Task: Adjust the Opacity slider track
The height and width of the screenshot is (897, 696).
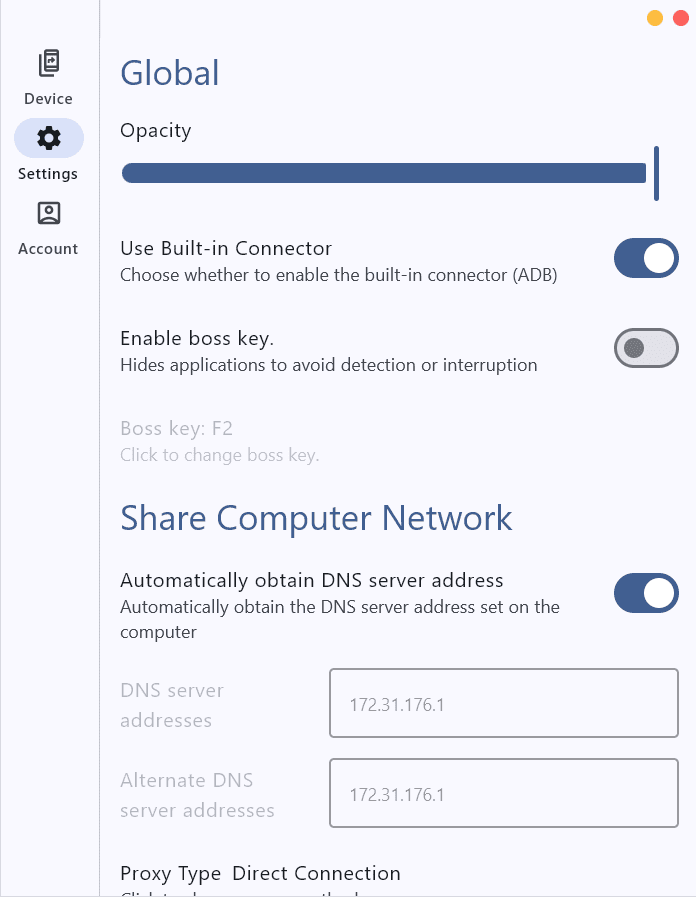Action: pos(383,174)
